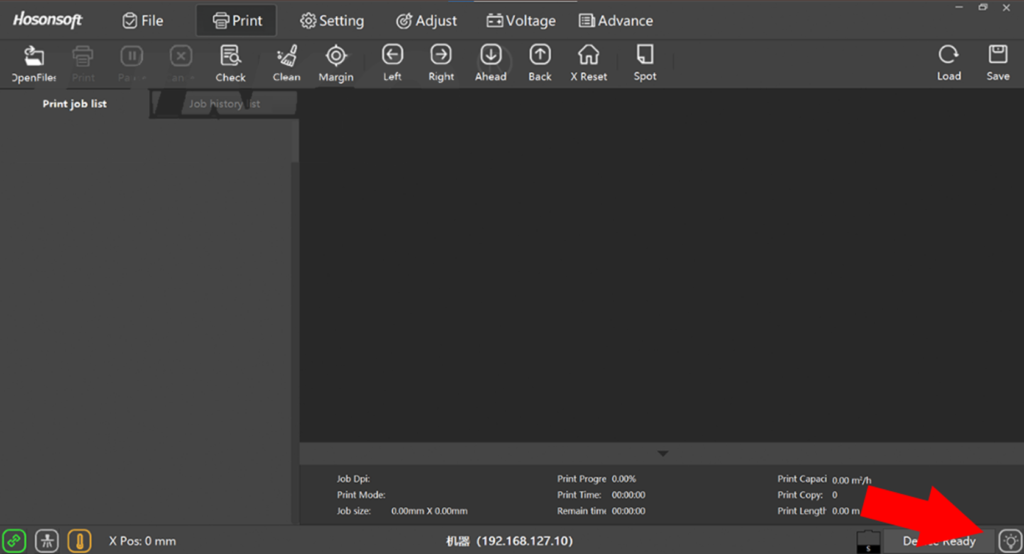Click the person status icon
This screenshot has width=1024, height=554.
click(x=46, y=541)
